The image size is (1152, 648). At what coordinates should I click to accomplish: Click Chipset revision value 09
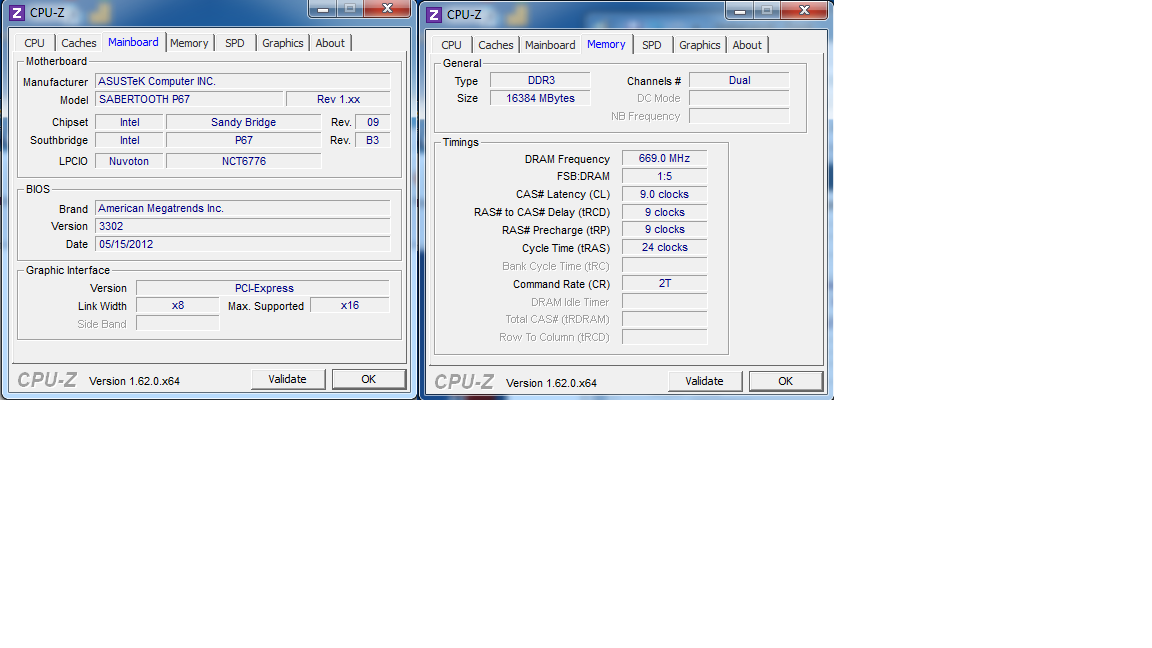pos(372,123)
